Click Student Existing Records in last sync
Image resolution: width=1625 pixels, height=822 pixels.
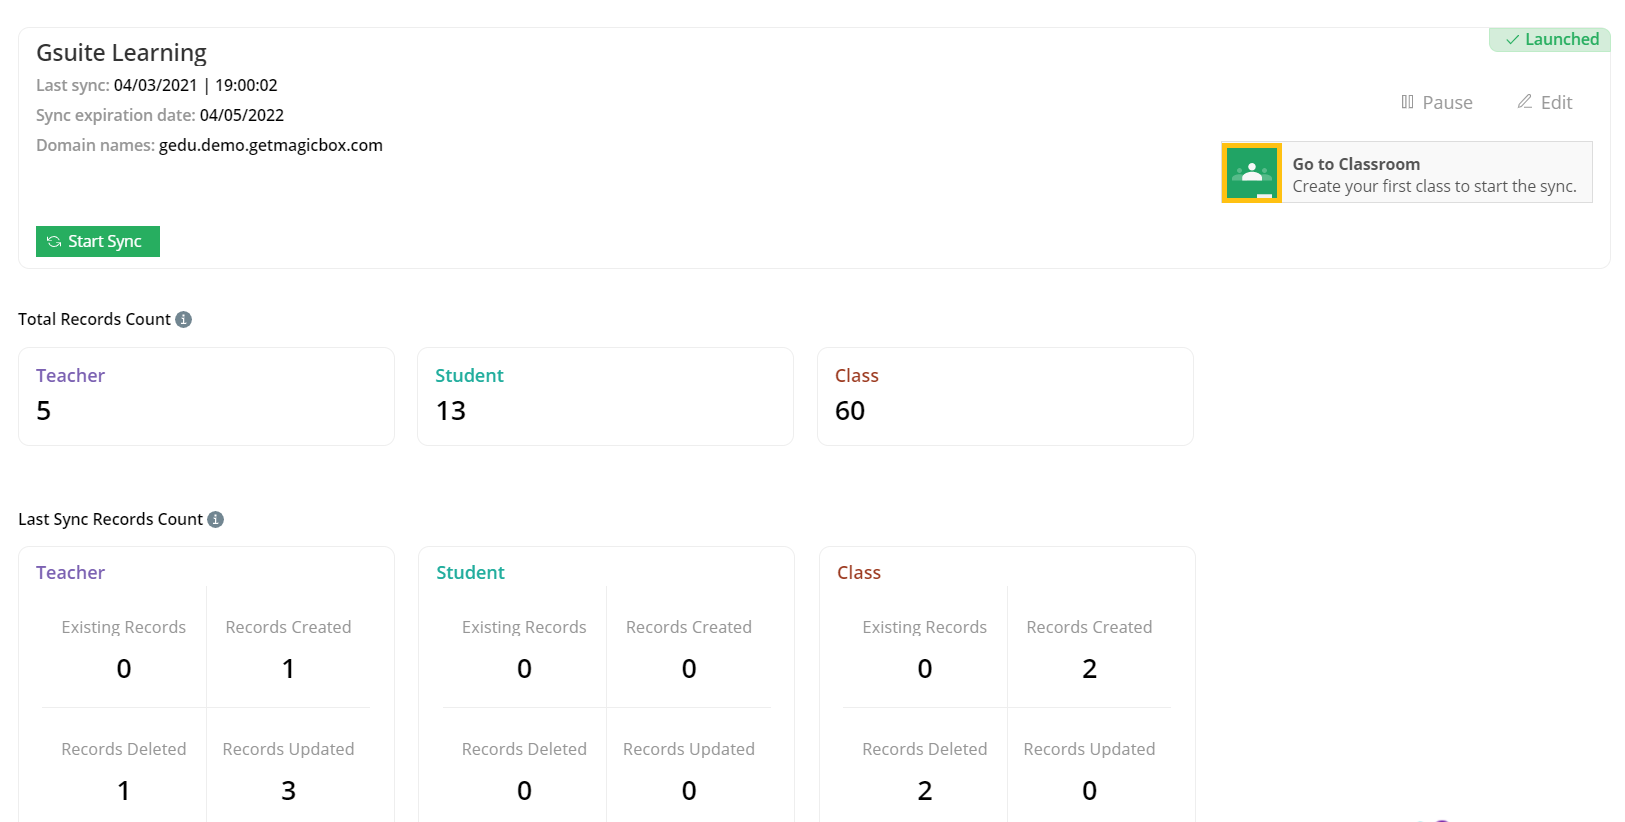[x=524, y=668]
